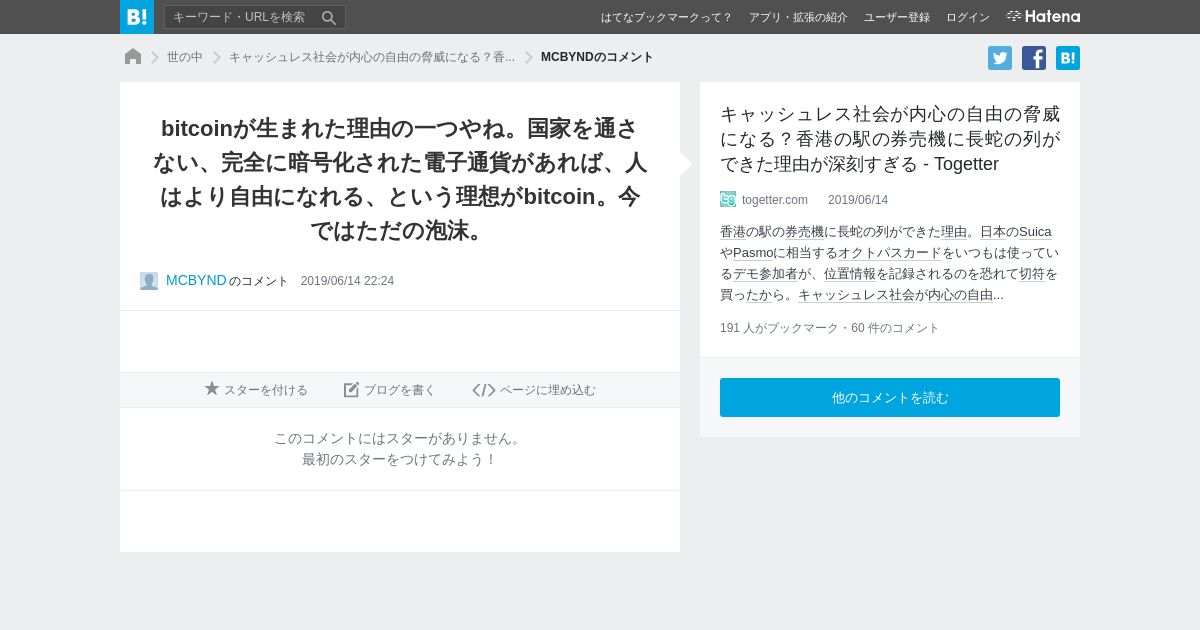Open Togetter article title link
Image resolution: width=1200 pixels, height=630 pixels.
(890, 139)
